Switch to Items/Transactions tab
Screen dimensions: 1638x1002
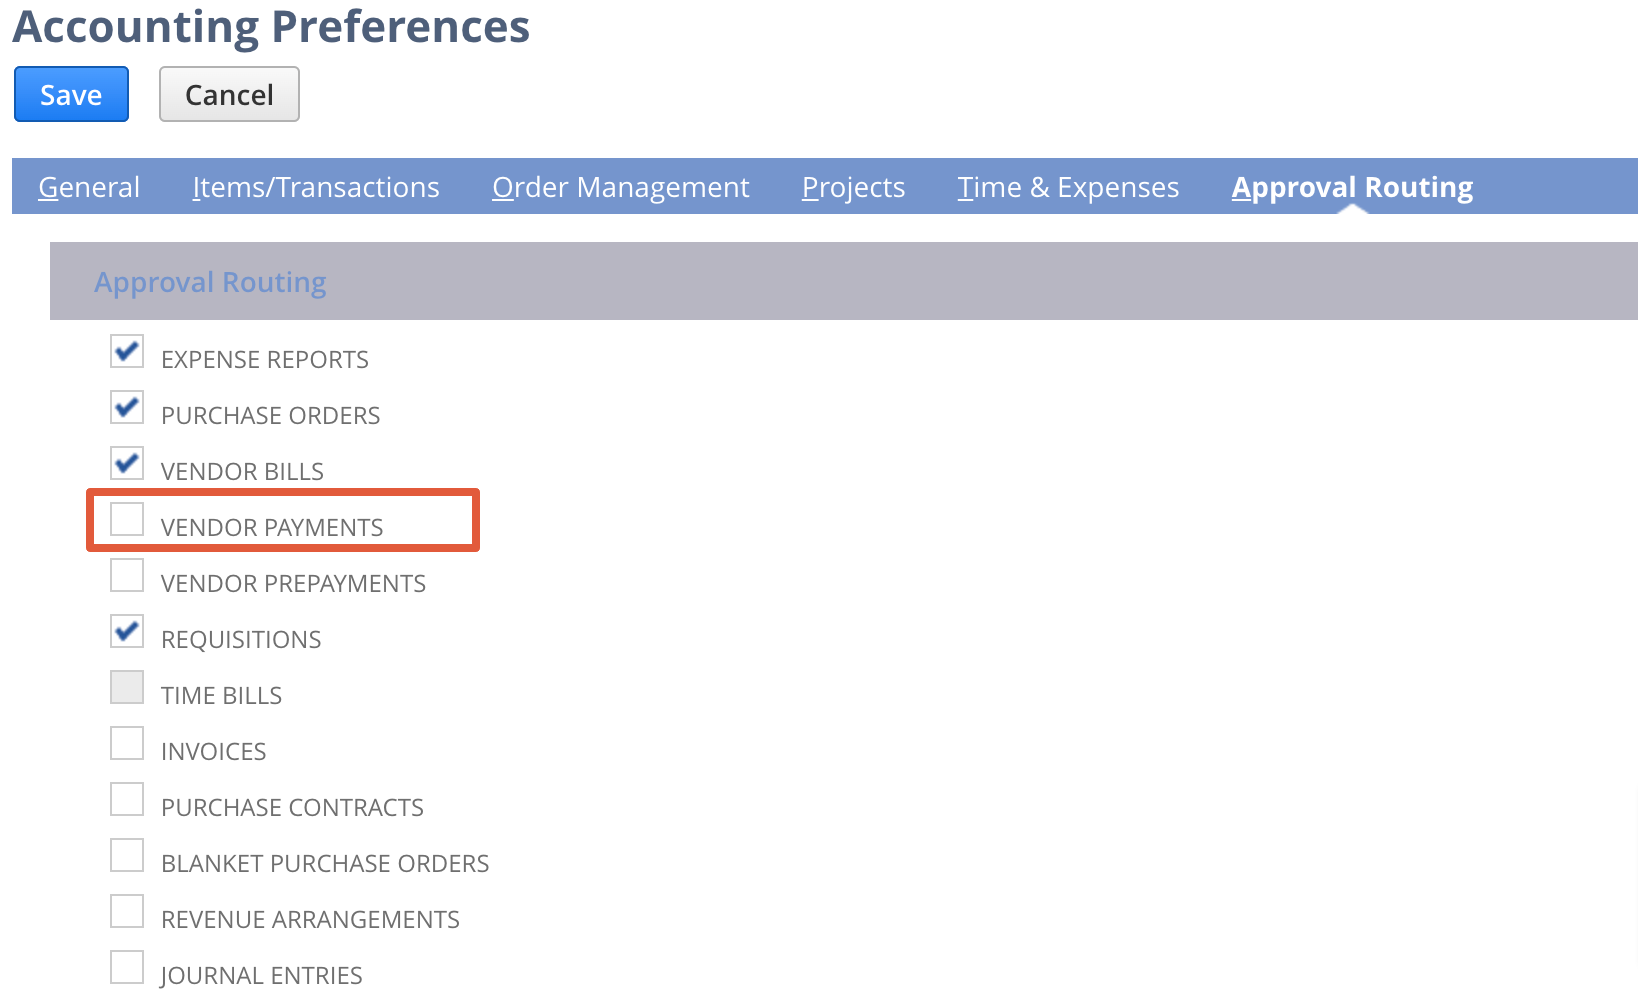pyautogui.click(x=316, y=187)
